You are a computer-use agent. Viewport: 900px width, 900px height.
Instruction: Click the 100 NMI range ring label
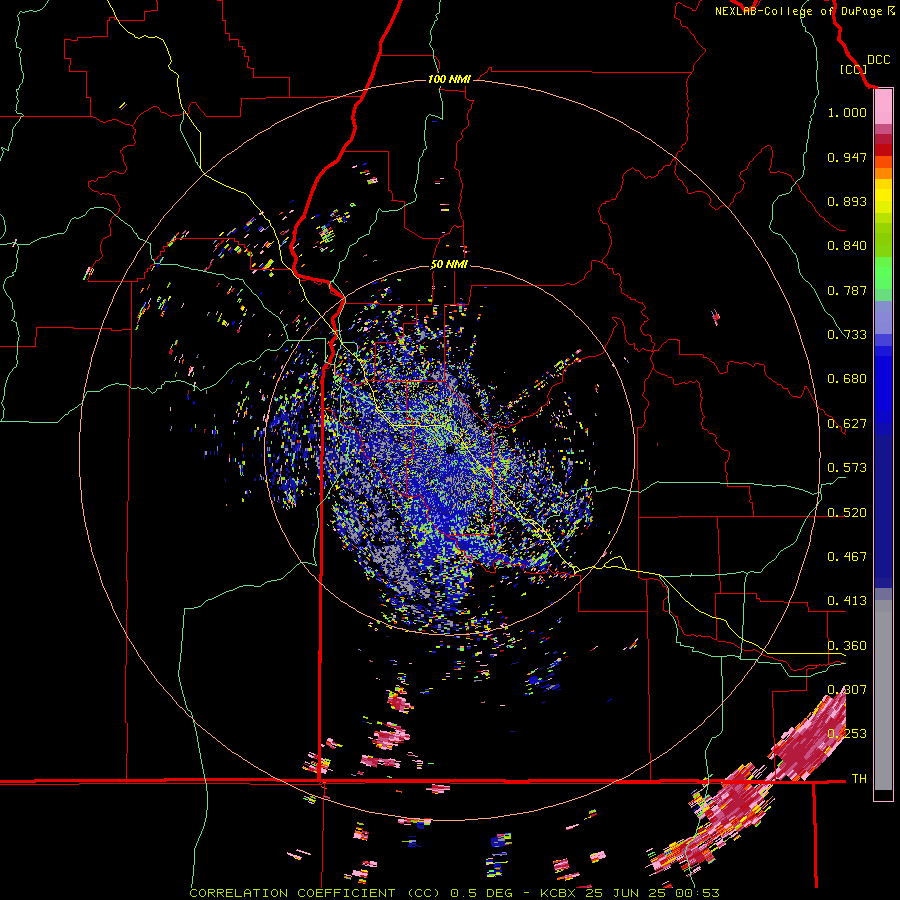pos(449,79)
